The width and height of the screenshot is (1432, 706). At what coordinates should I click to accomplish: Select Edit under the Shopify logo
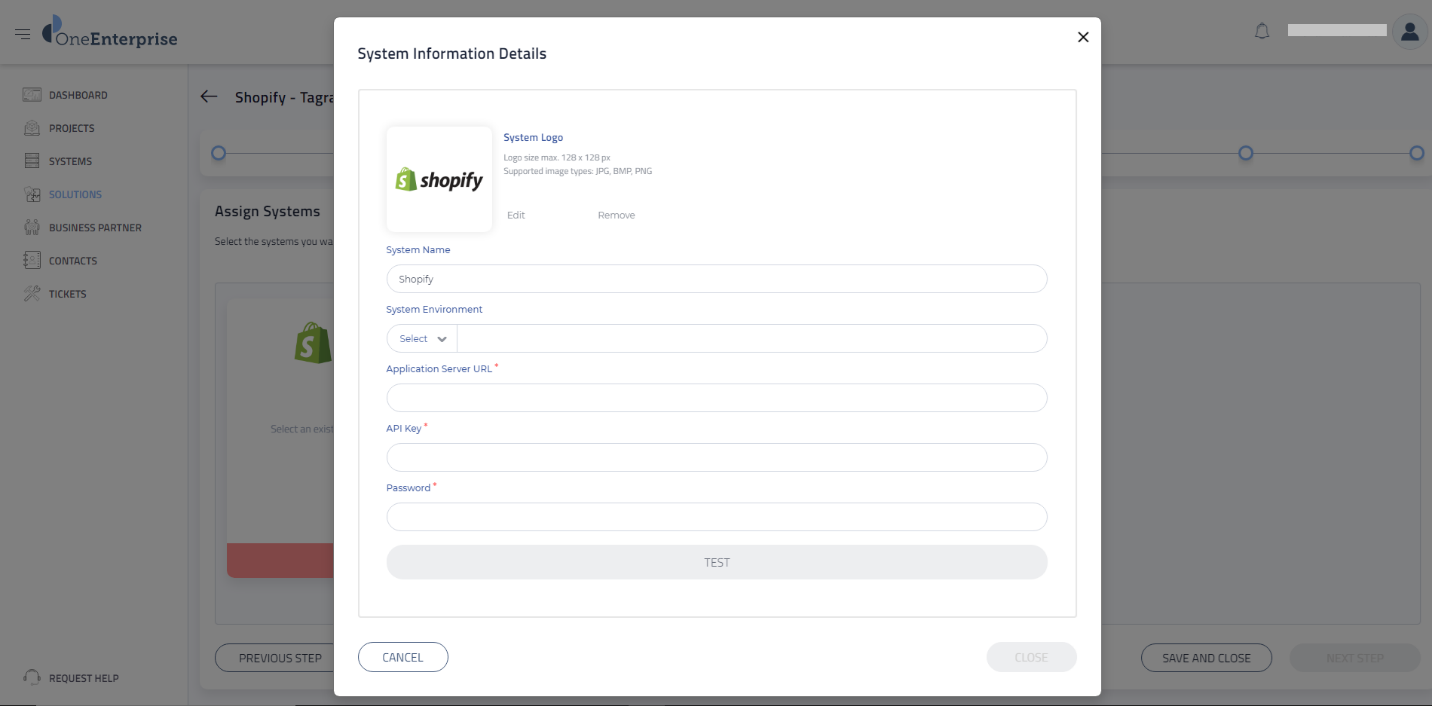516,214
